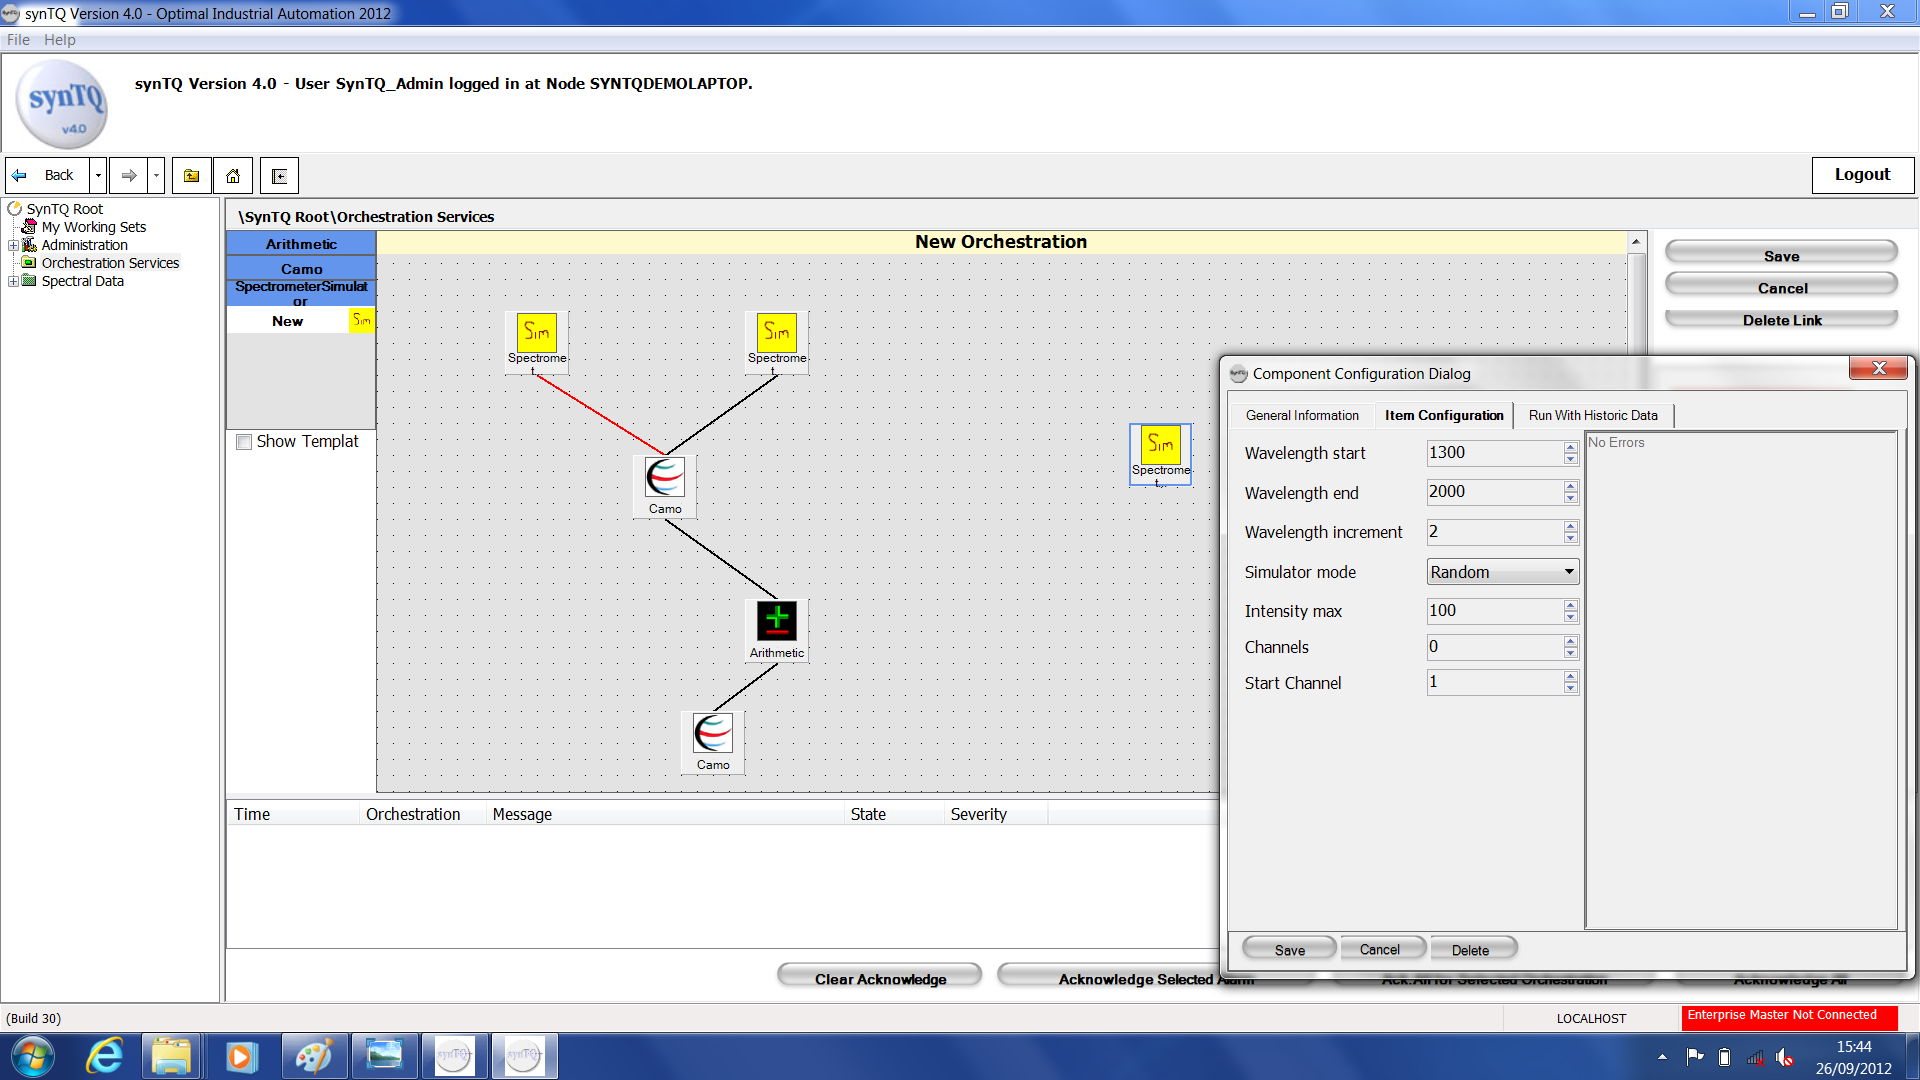The width and height of the screenshot is (1920, 1080).
Task: Decrease Wavelength end with down arrow
Action: pyautogui.click(x=1571, y=498)
